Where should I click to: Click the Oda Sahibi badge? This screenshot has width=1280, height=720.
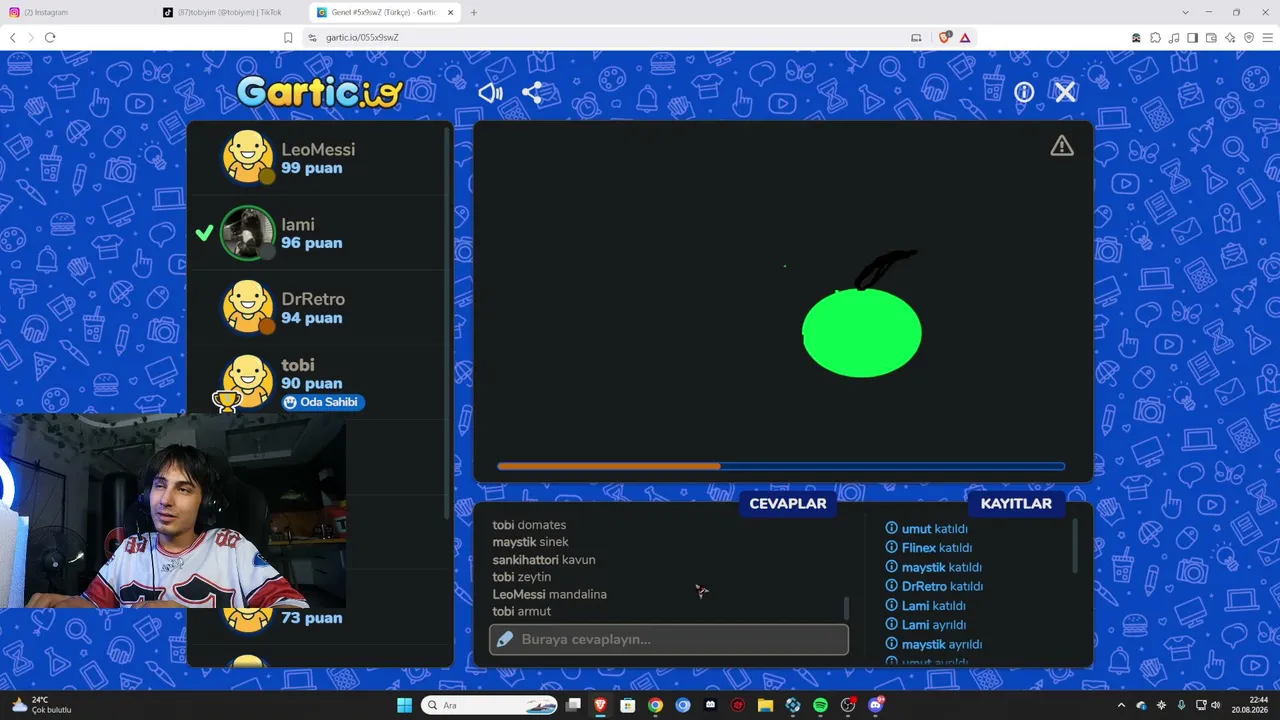click(321, 402)
